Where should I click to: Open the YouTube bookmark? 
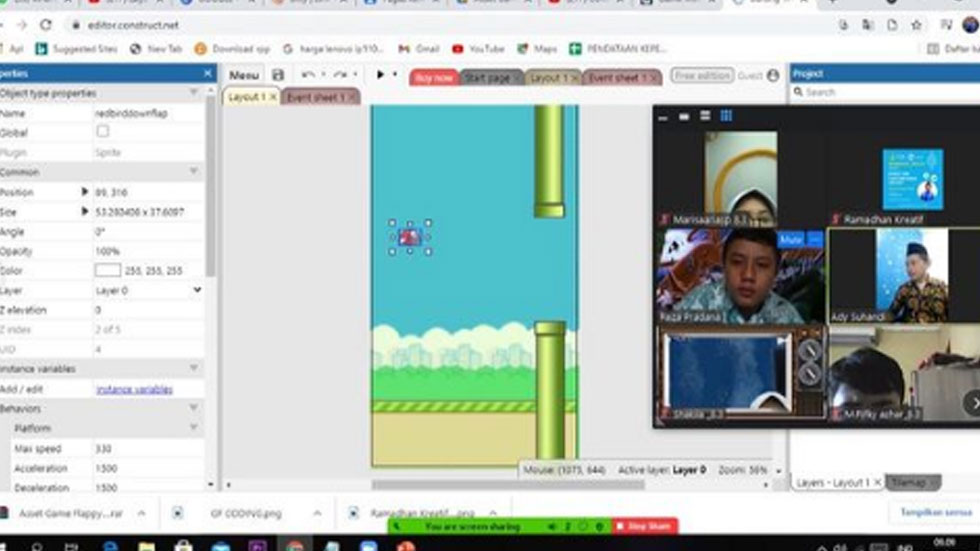478,49
